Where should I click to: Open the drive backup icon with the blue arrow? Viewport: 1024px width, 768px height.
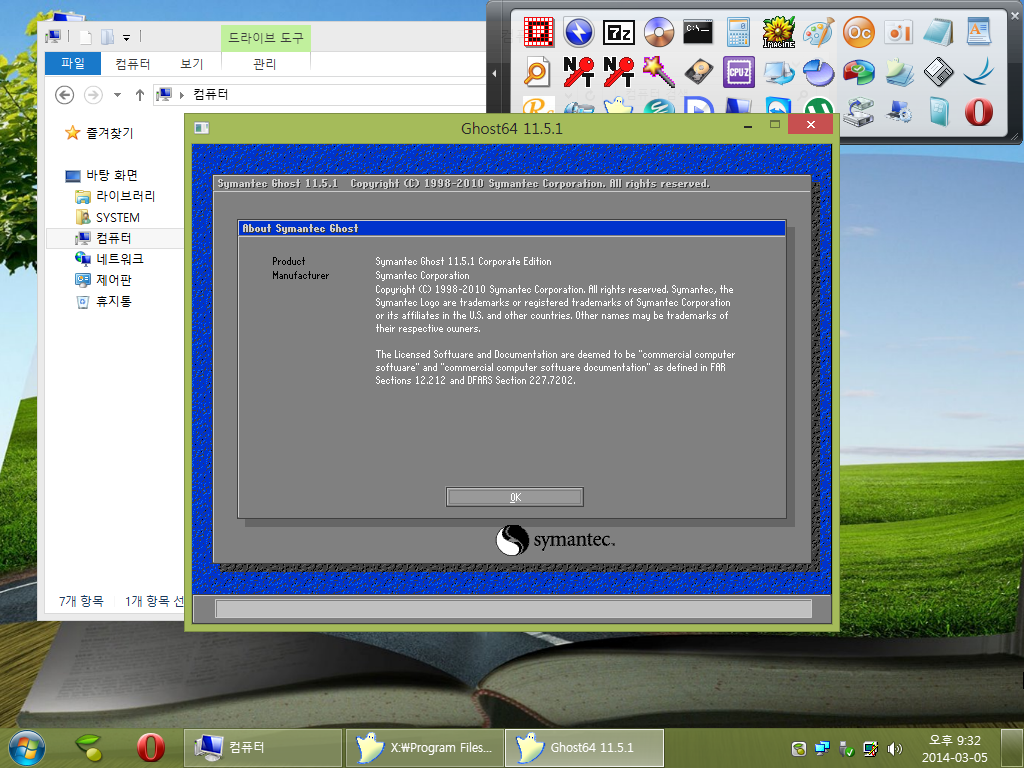point(858,112)
